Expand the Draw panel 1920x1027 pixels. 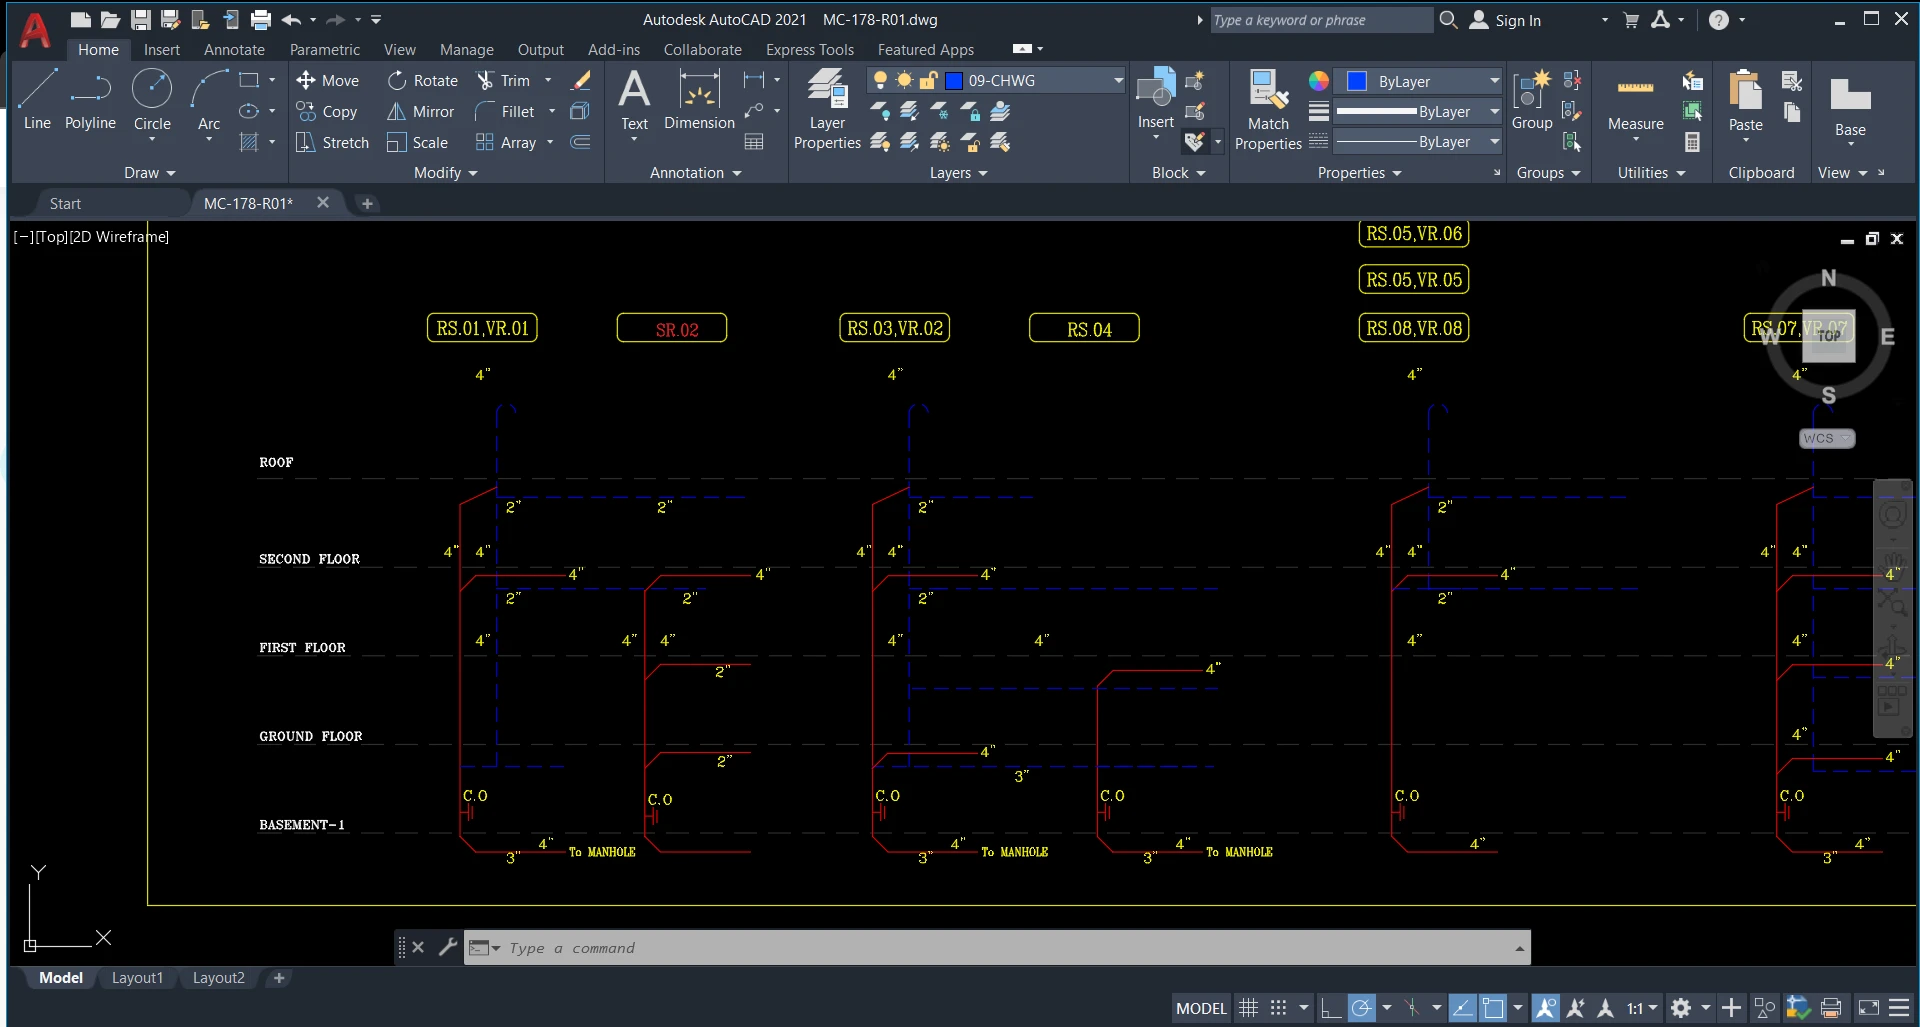click(x=149, y=173)
